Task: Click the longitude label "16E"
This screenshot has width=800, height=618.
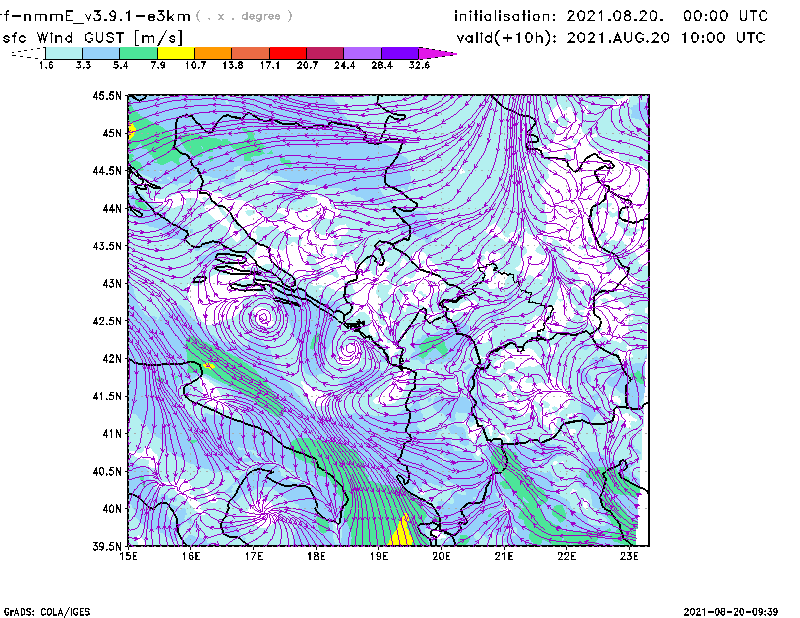Action: point(191,556)
